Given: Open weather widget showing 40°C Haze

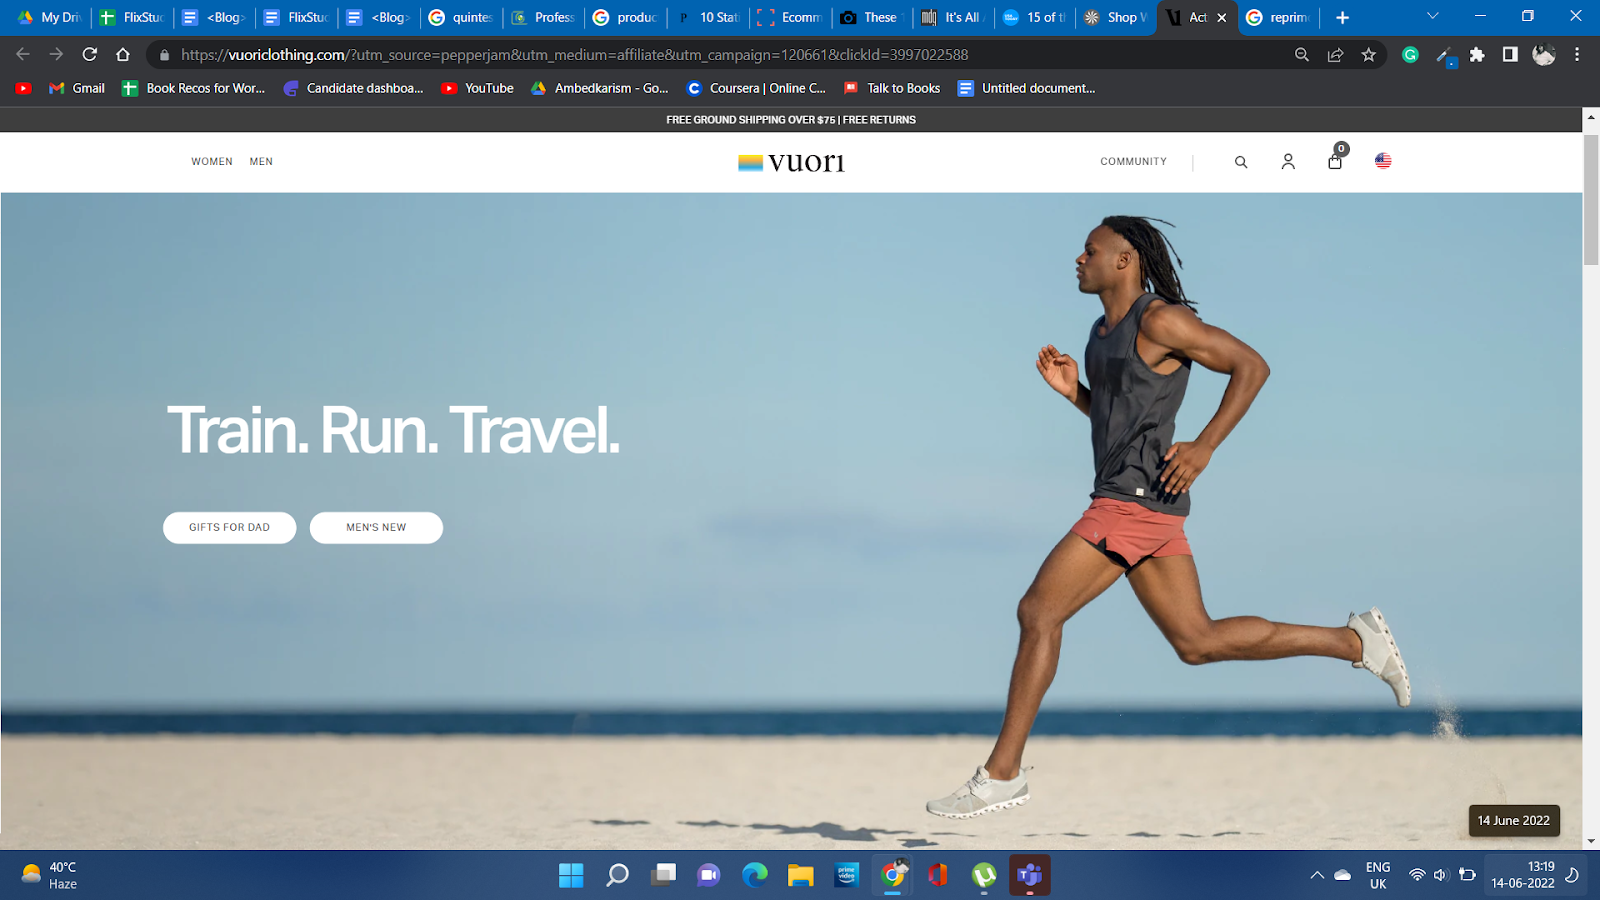Looking at the screenshot, I should [x=50, y=875].
